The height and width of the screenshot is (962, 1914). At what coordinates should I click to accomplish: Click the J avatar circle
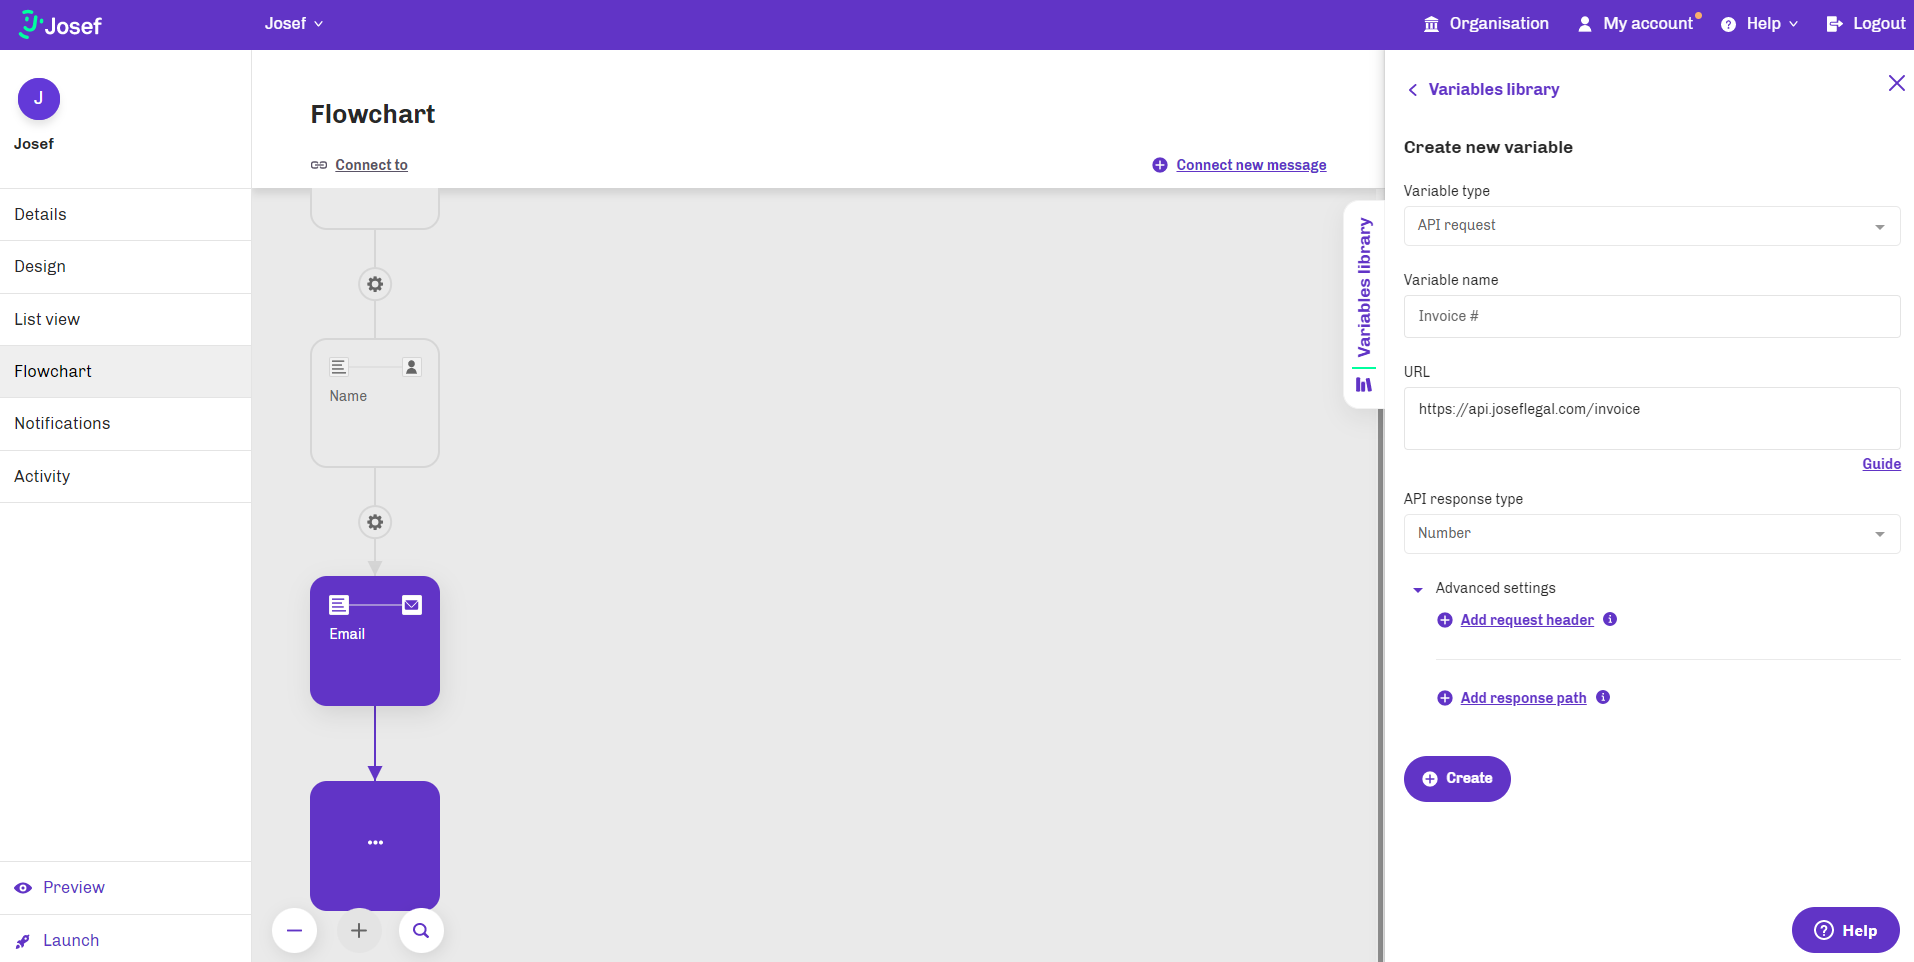click(x=39, y=99)
